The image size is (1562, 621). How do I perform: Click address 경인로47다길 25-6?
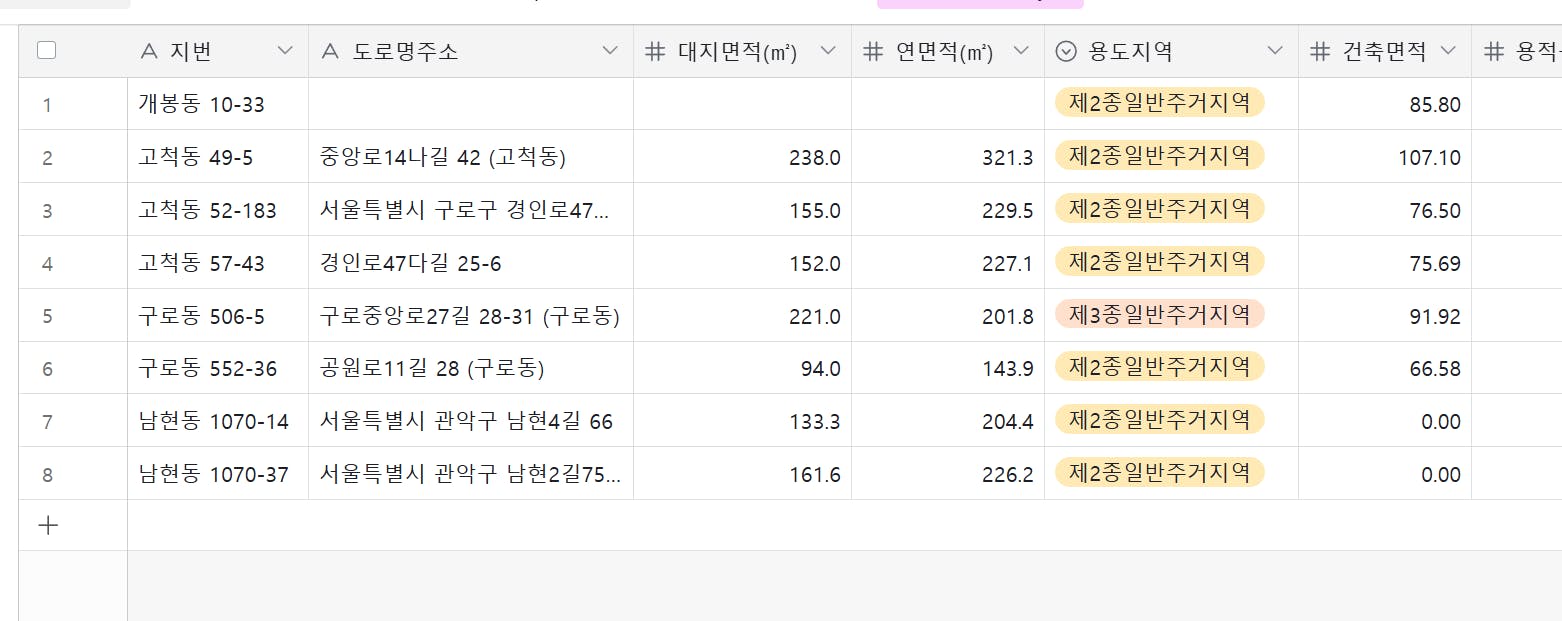point(411,263)
